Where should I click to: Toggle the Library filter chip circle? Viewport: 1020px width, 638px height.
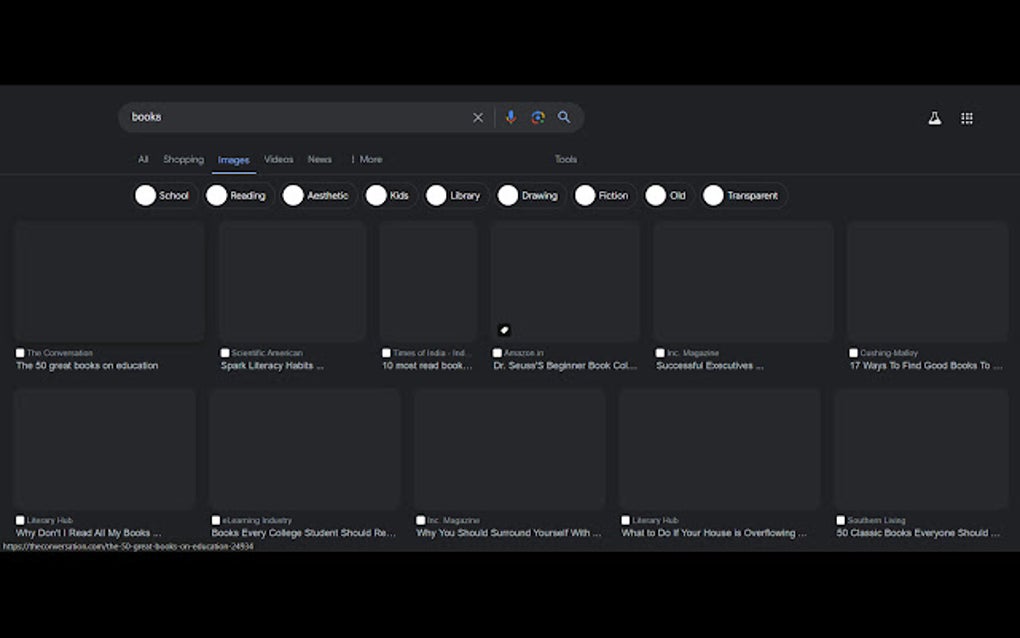coord(438,195)
